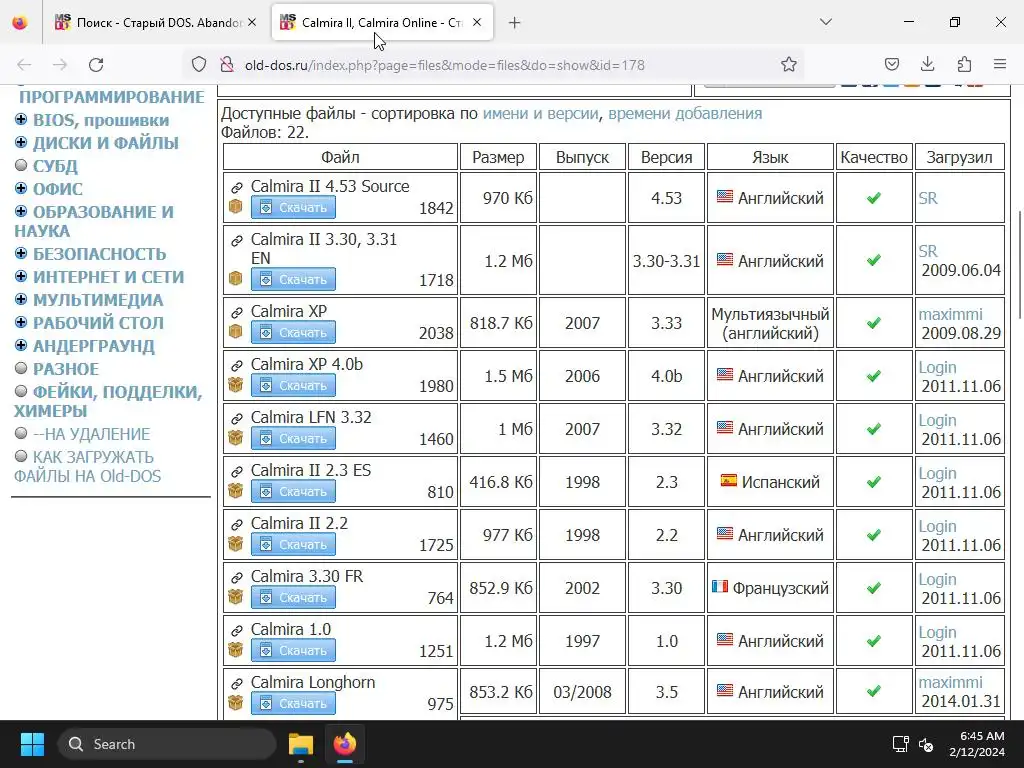
Task: Close the Поиск - Старый DOS tab
Action: (x=252, y=23)
